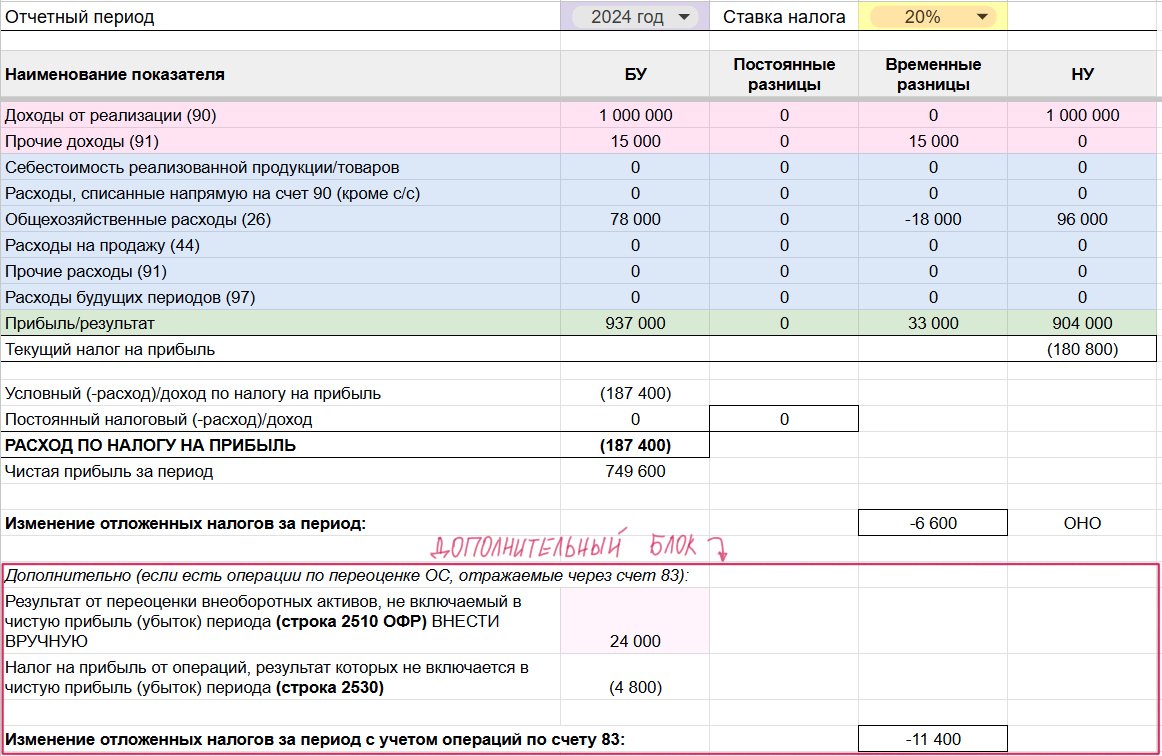Select the (4 800) tax cell

635,677
